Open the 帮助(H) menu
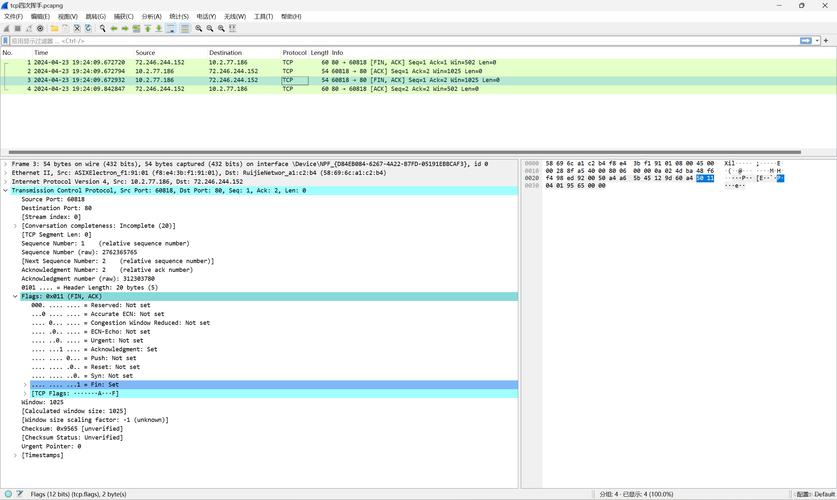Screen dimensions: 837x500 click(291, 17)
